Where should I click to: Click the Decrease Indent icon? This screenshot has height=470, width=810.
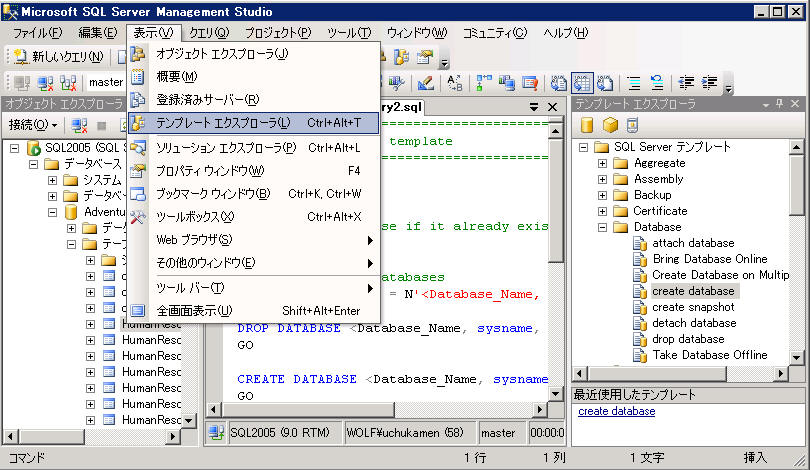pos(686,83)
